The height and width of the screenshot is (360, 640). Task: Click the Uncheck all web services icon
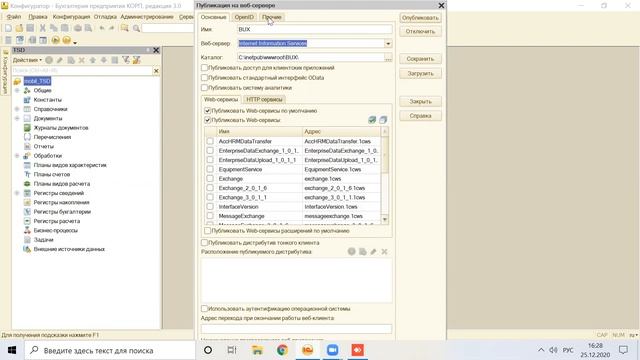pyautogui.click(x=383, y=120)
